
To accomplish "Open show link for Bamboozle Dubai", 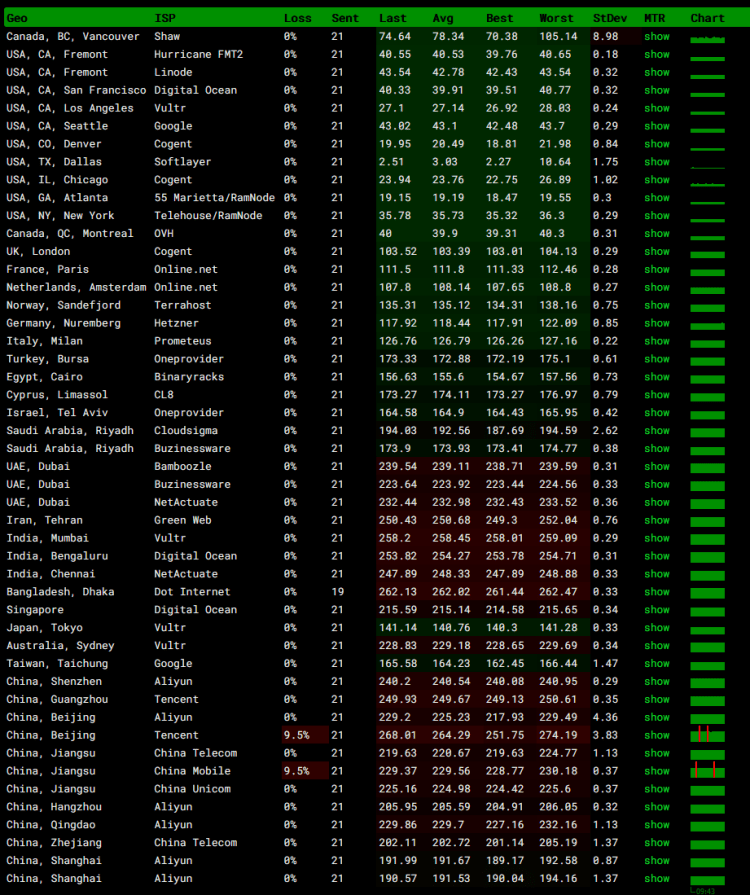I will click(656, 466).
